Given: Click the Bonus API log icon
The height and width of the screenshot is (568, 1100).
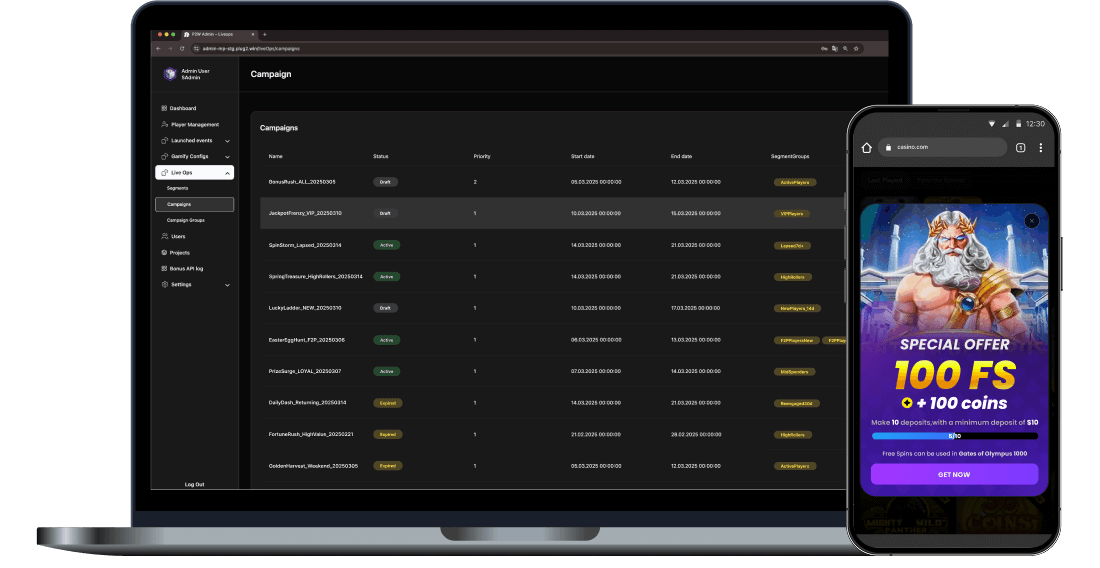Looking at the screenshot, I should click(164, 268).
